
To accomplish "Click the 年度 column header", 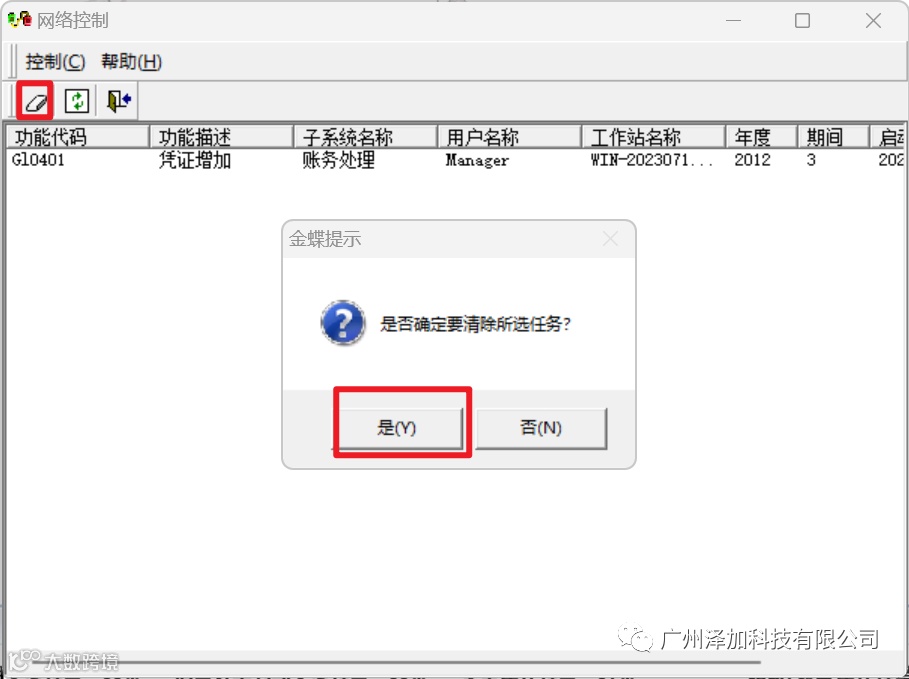I will point(761,137).
